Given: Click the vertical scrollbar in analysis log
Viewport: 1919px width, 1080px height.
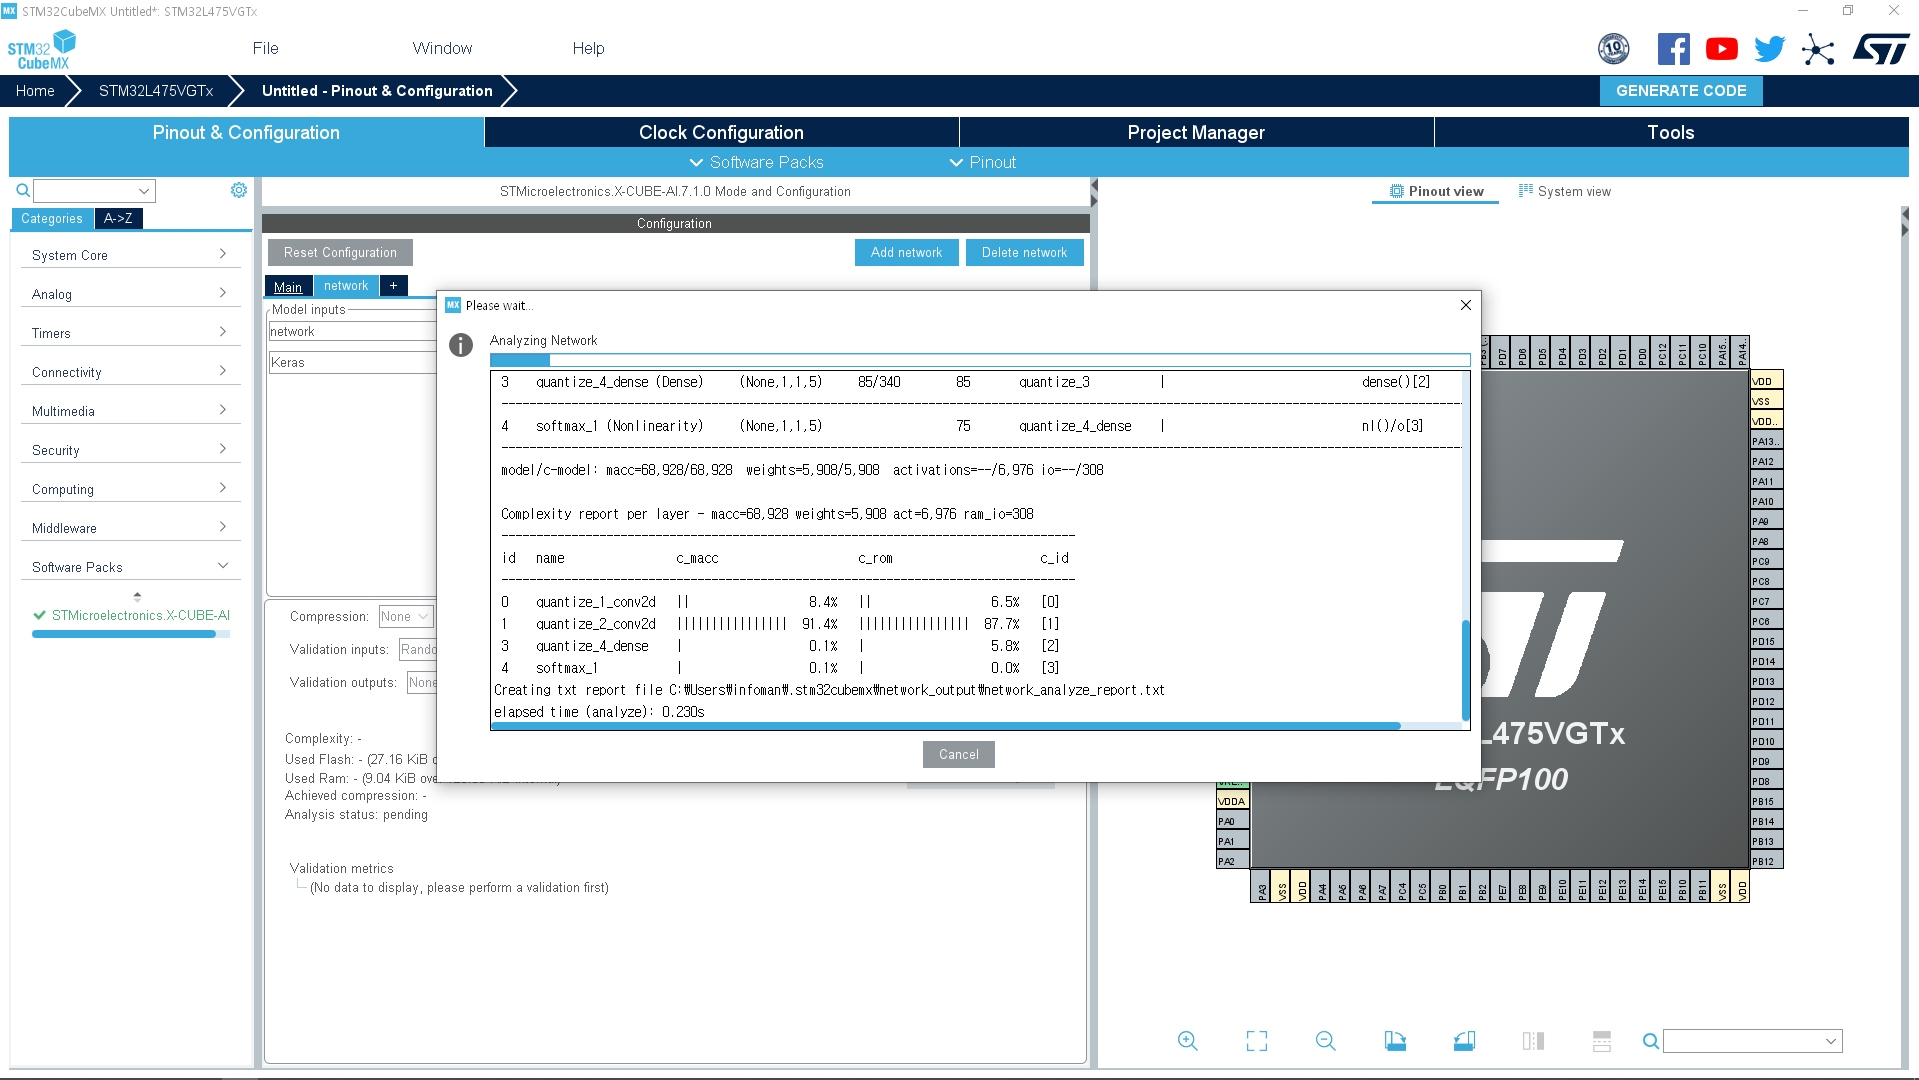Looking at the screenshot, I should 1466,668.
